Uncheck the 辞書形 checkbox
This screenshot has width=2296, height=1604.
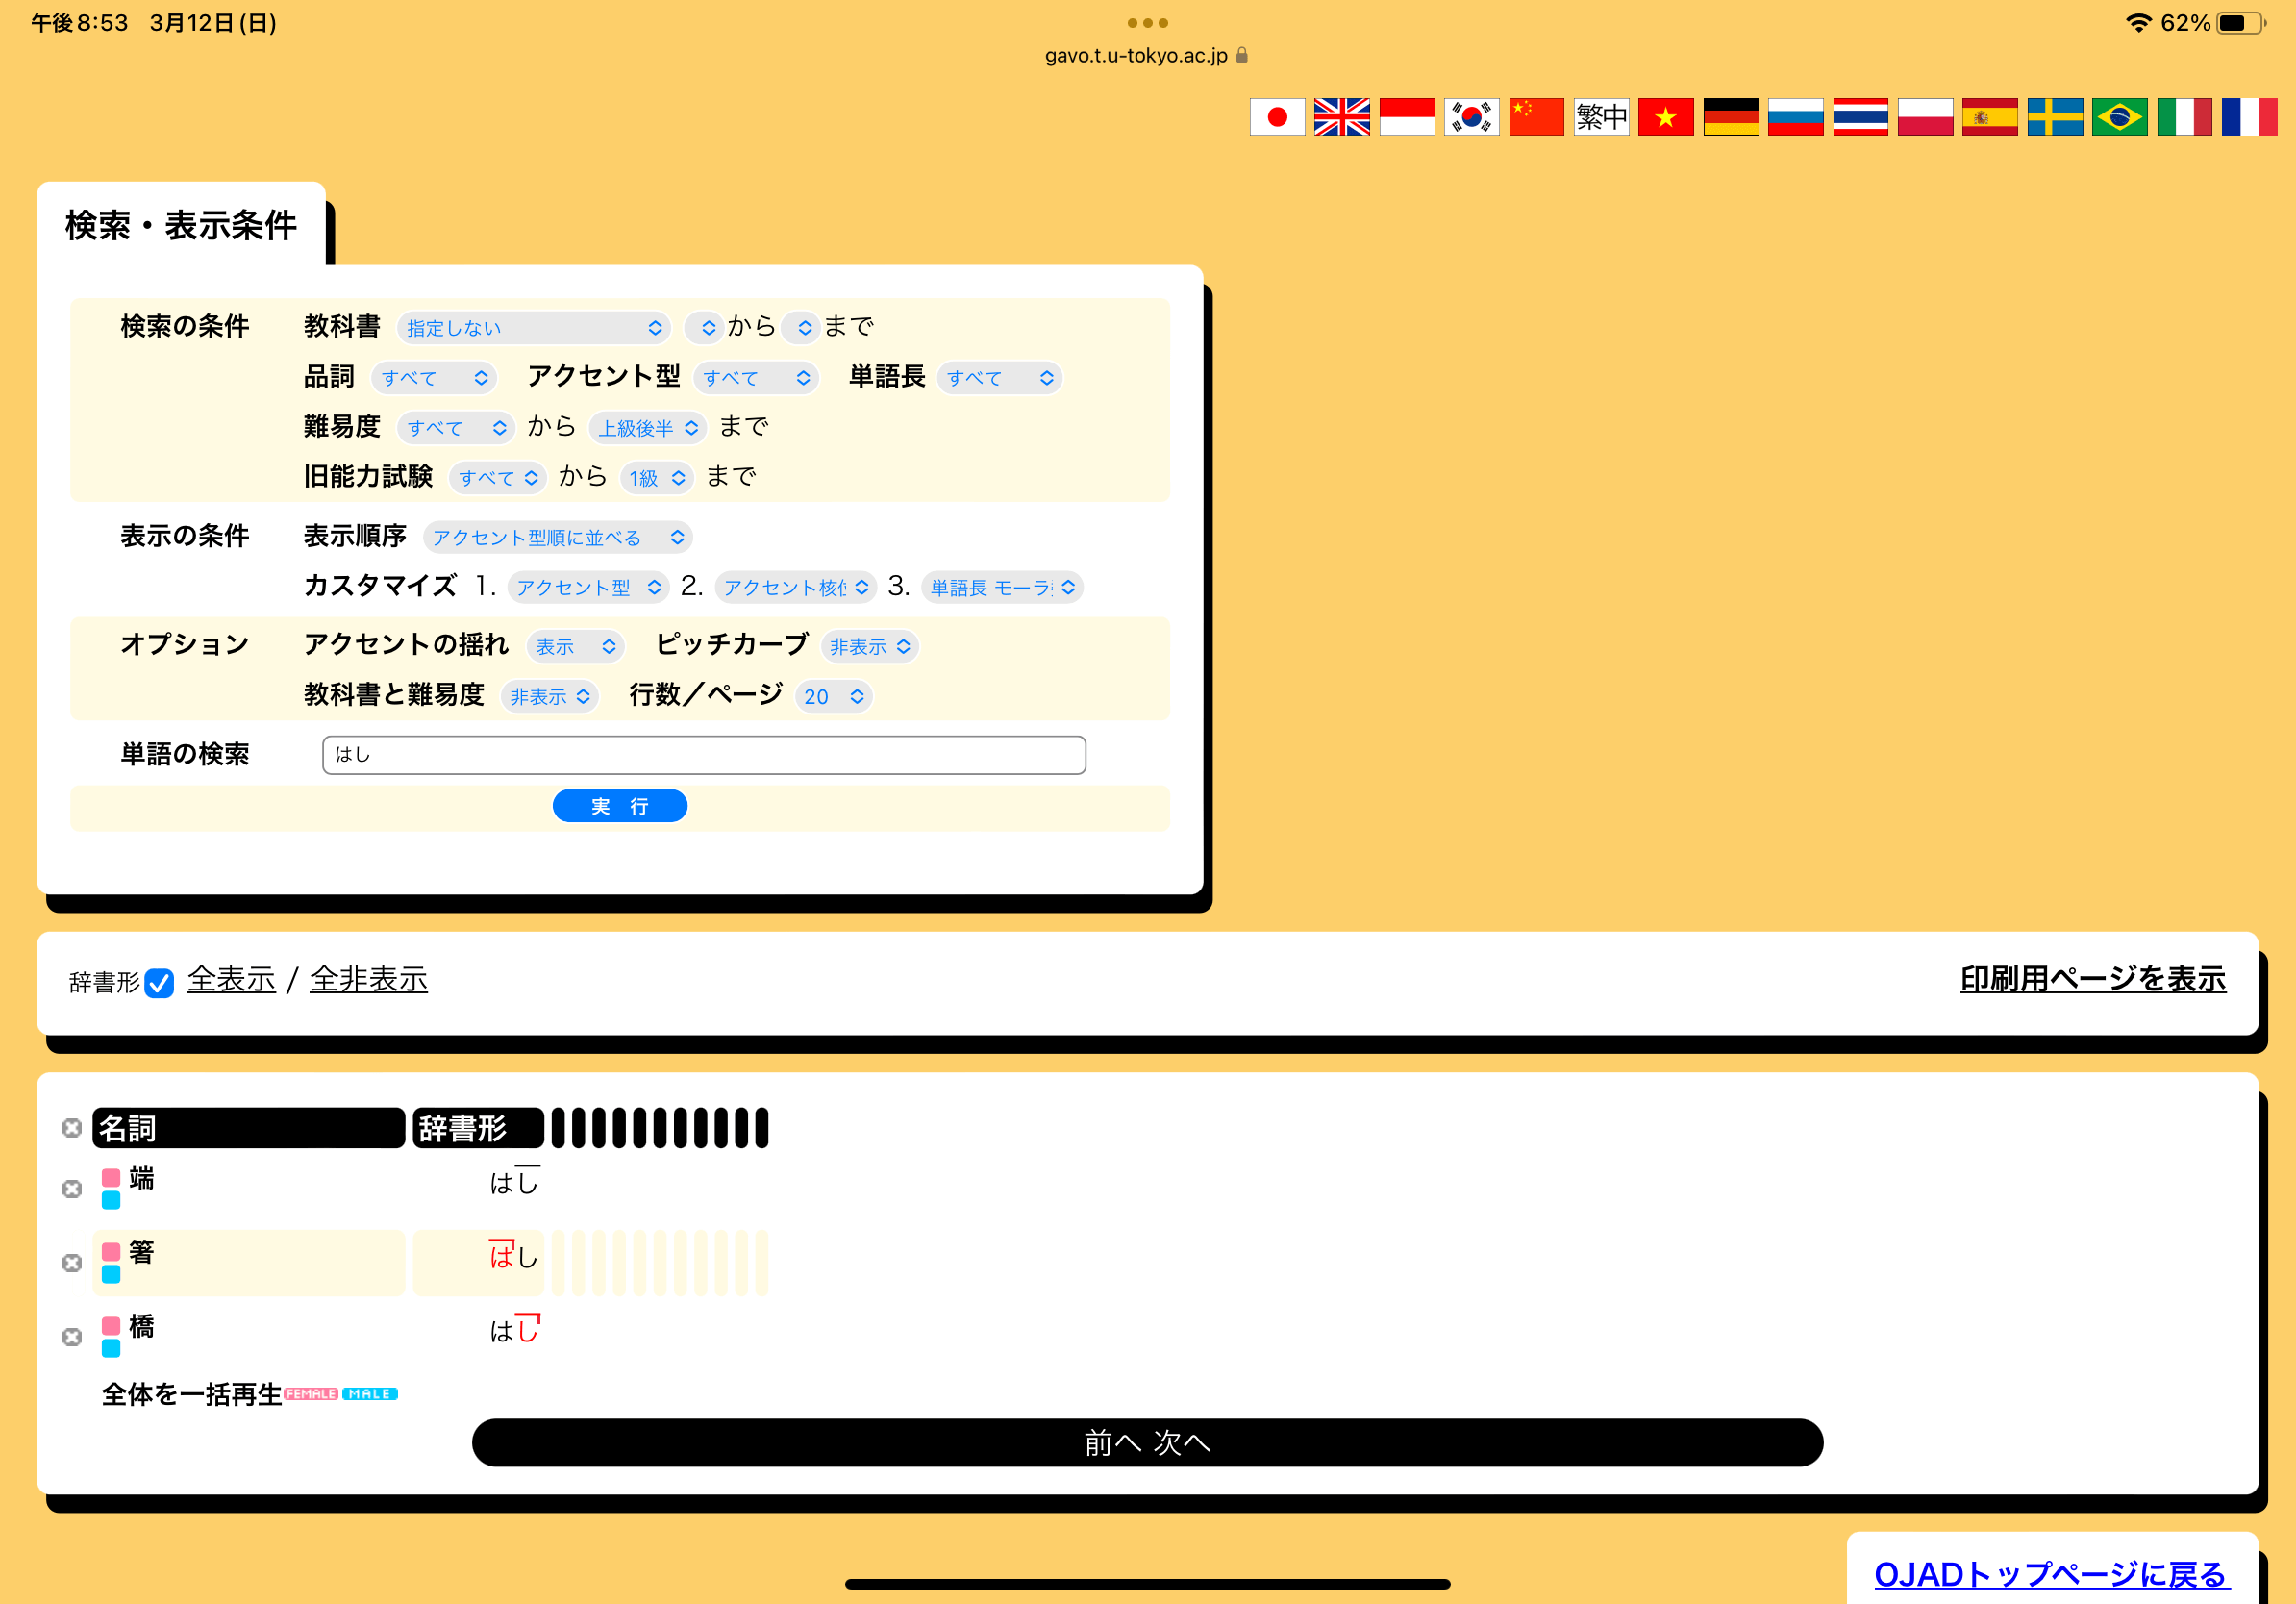point(159,984)
